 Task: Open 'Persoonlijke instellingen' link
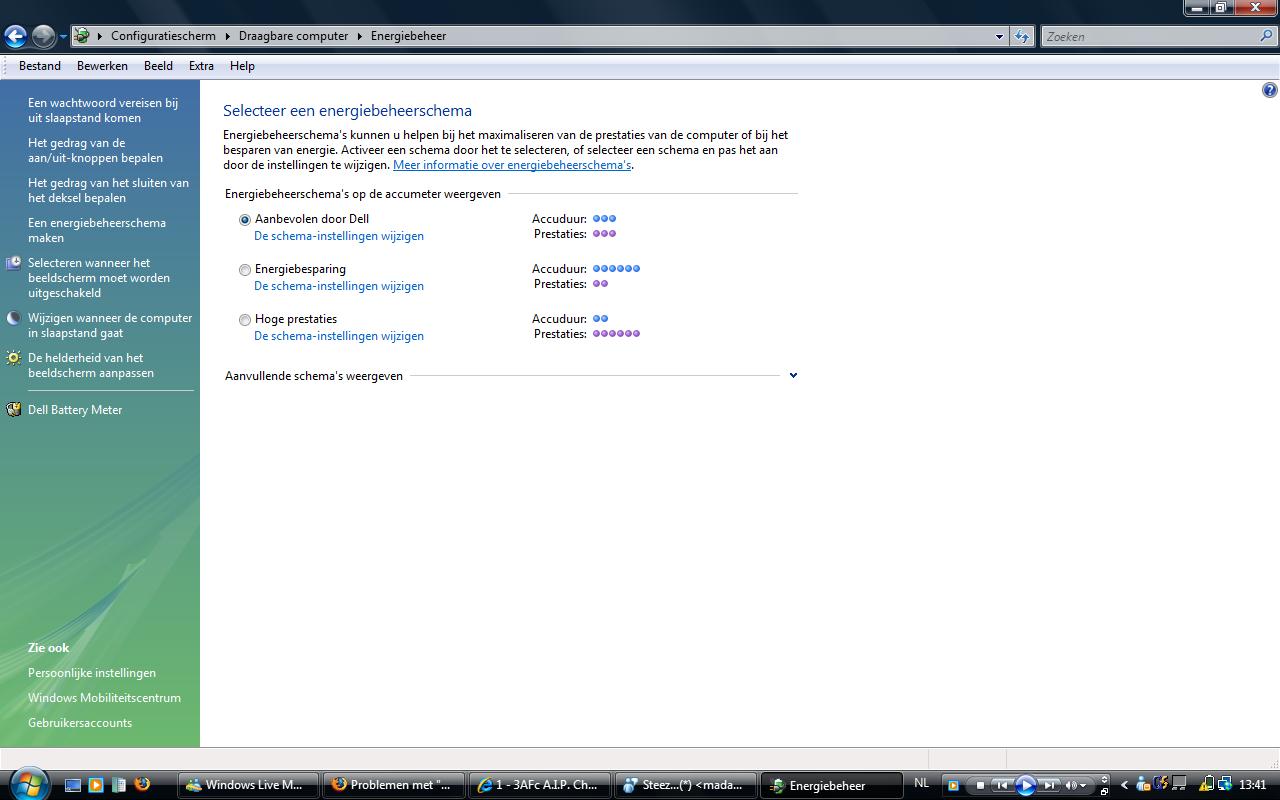(x=92, y=673)
